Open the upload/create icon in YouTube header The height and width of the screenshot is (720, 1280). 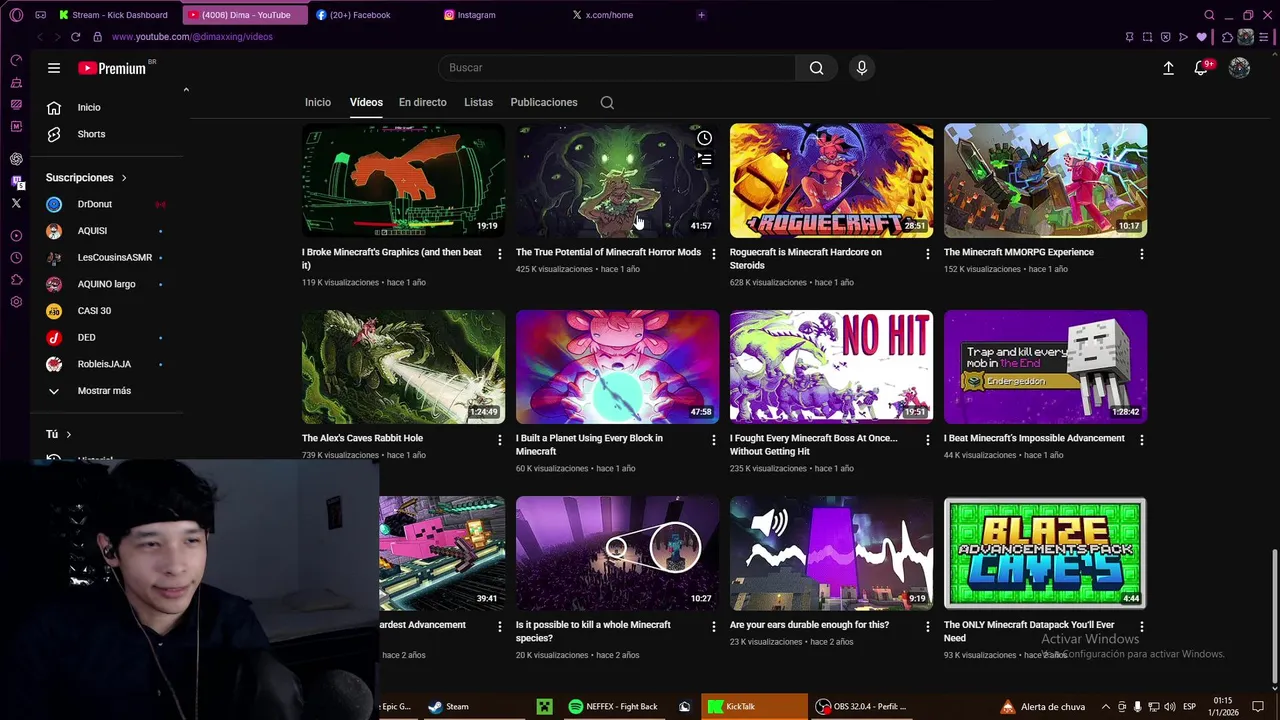[x=1168, y=68]
